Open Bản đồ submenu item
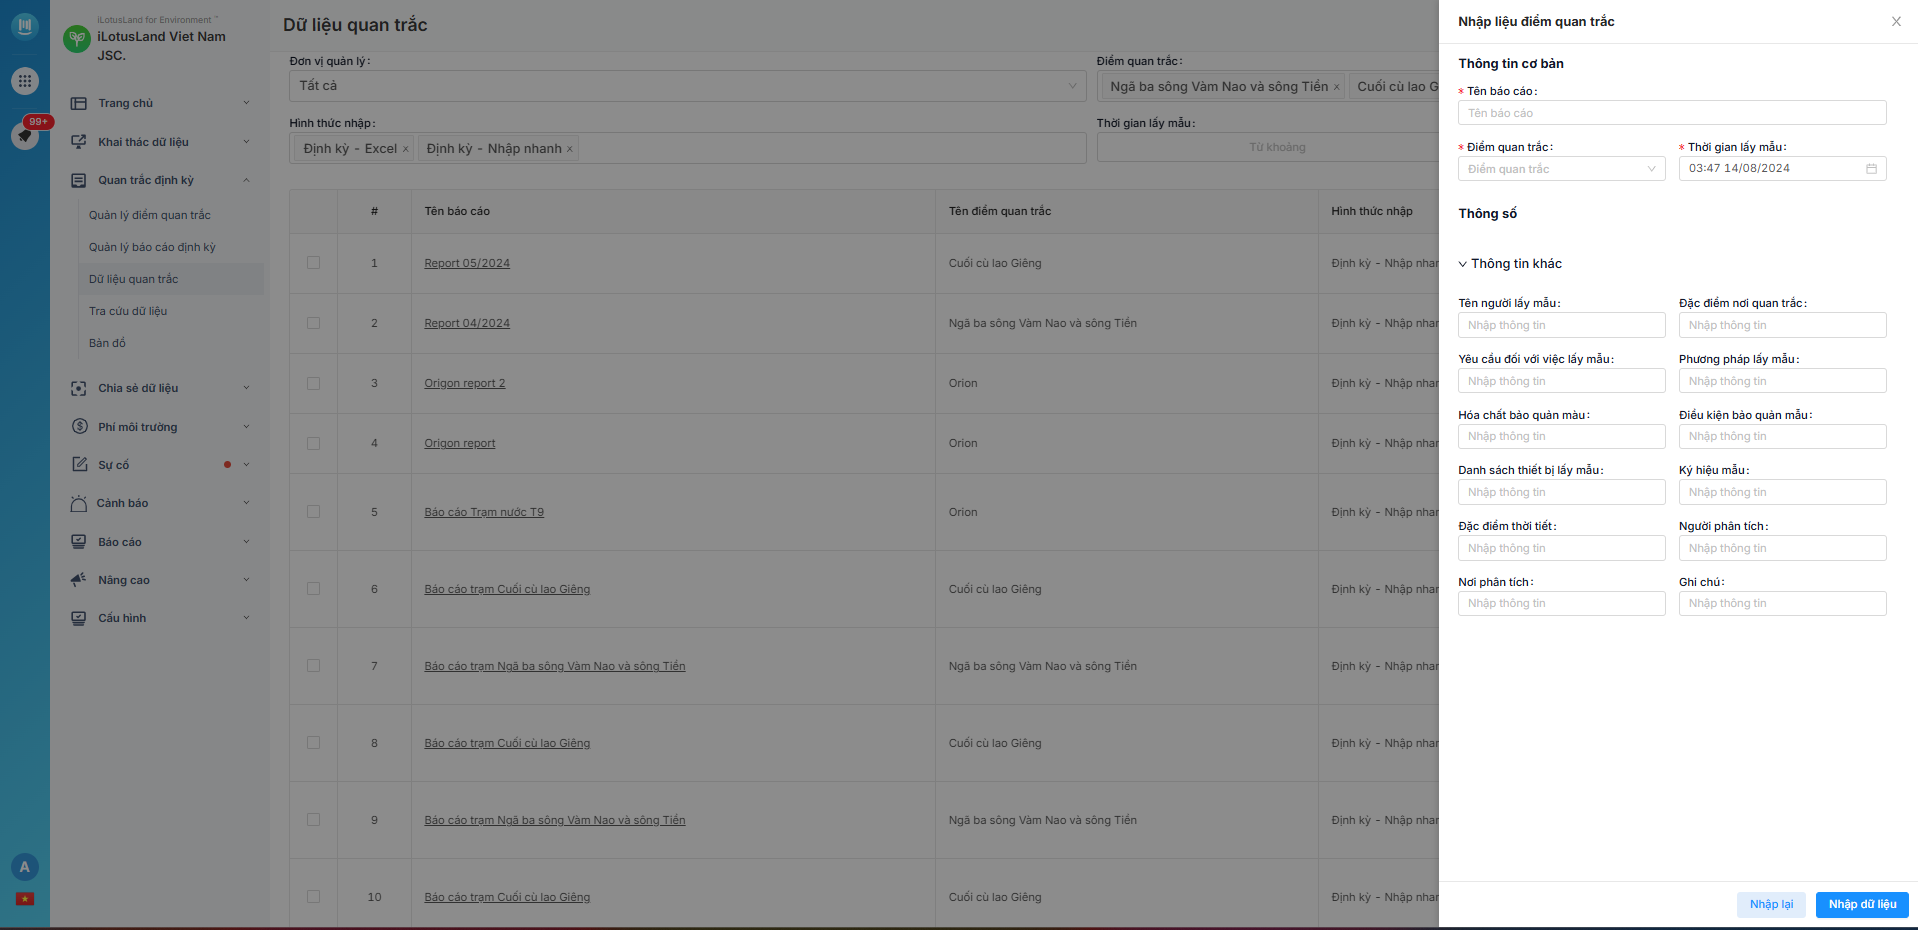Viewport: 1918px width, 930px height. point(107,343)
